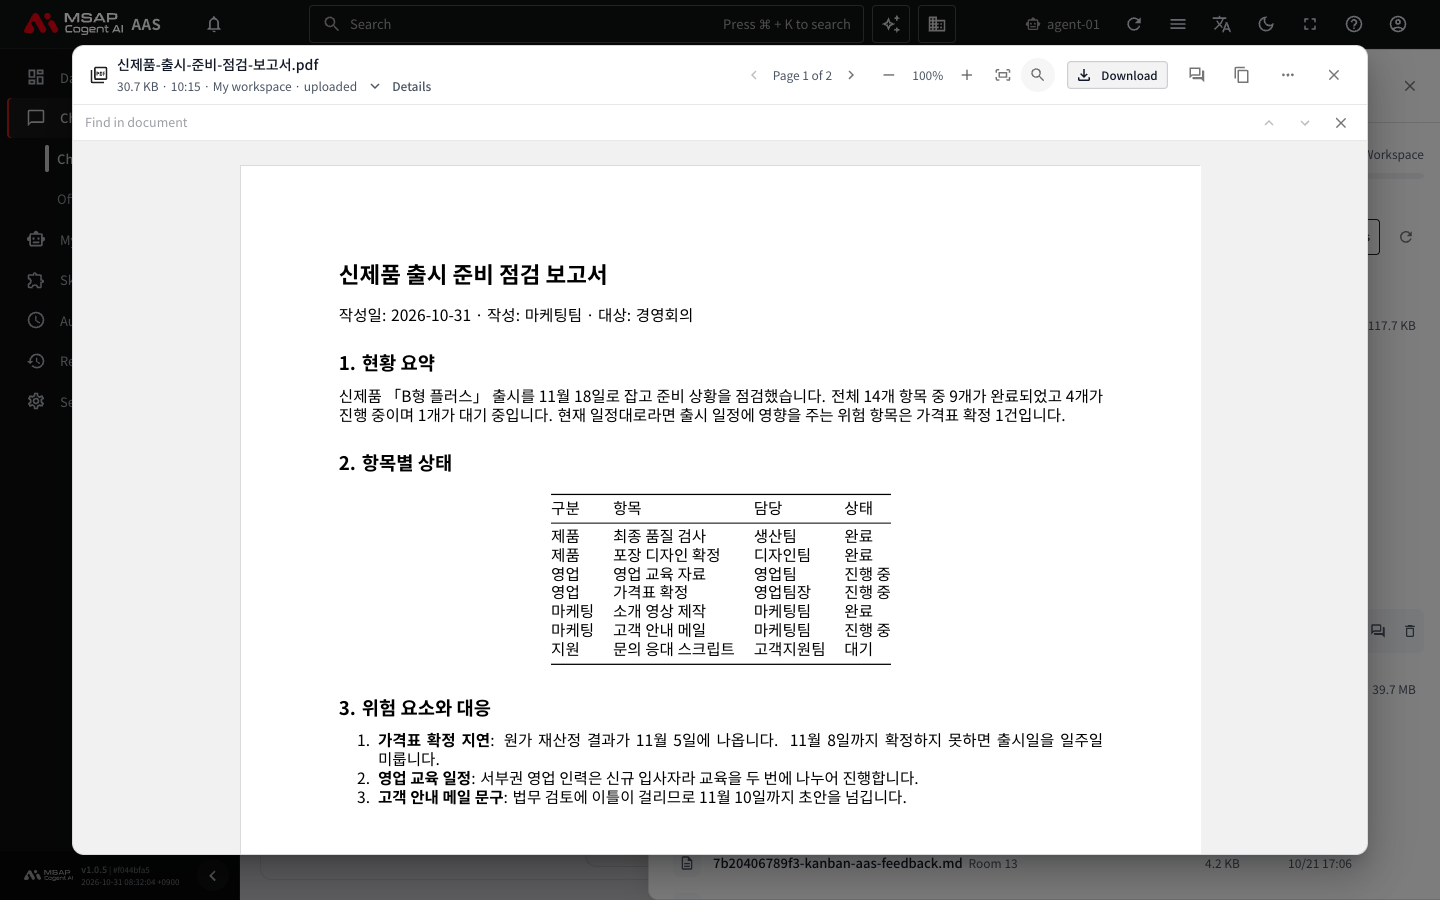The height and width of the screenshot is (900, 1440).
Task: Click the Find in document field
Action: pyautogui.click(x=660, y=122)
